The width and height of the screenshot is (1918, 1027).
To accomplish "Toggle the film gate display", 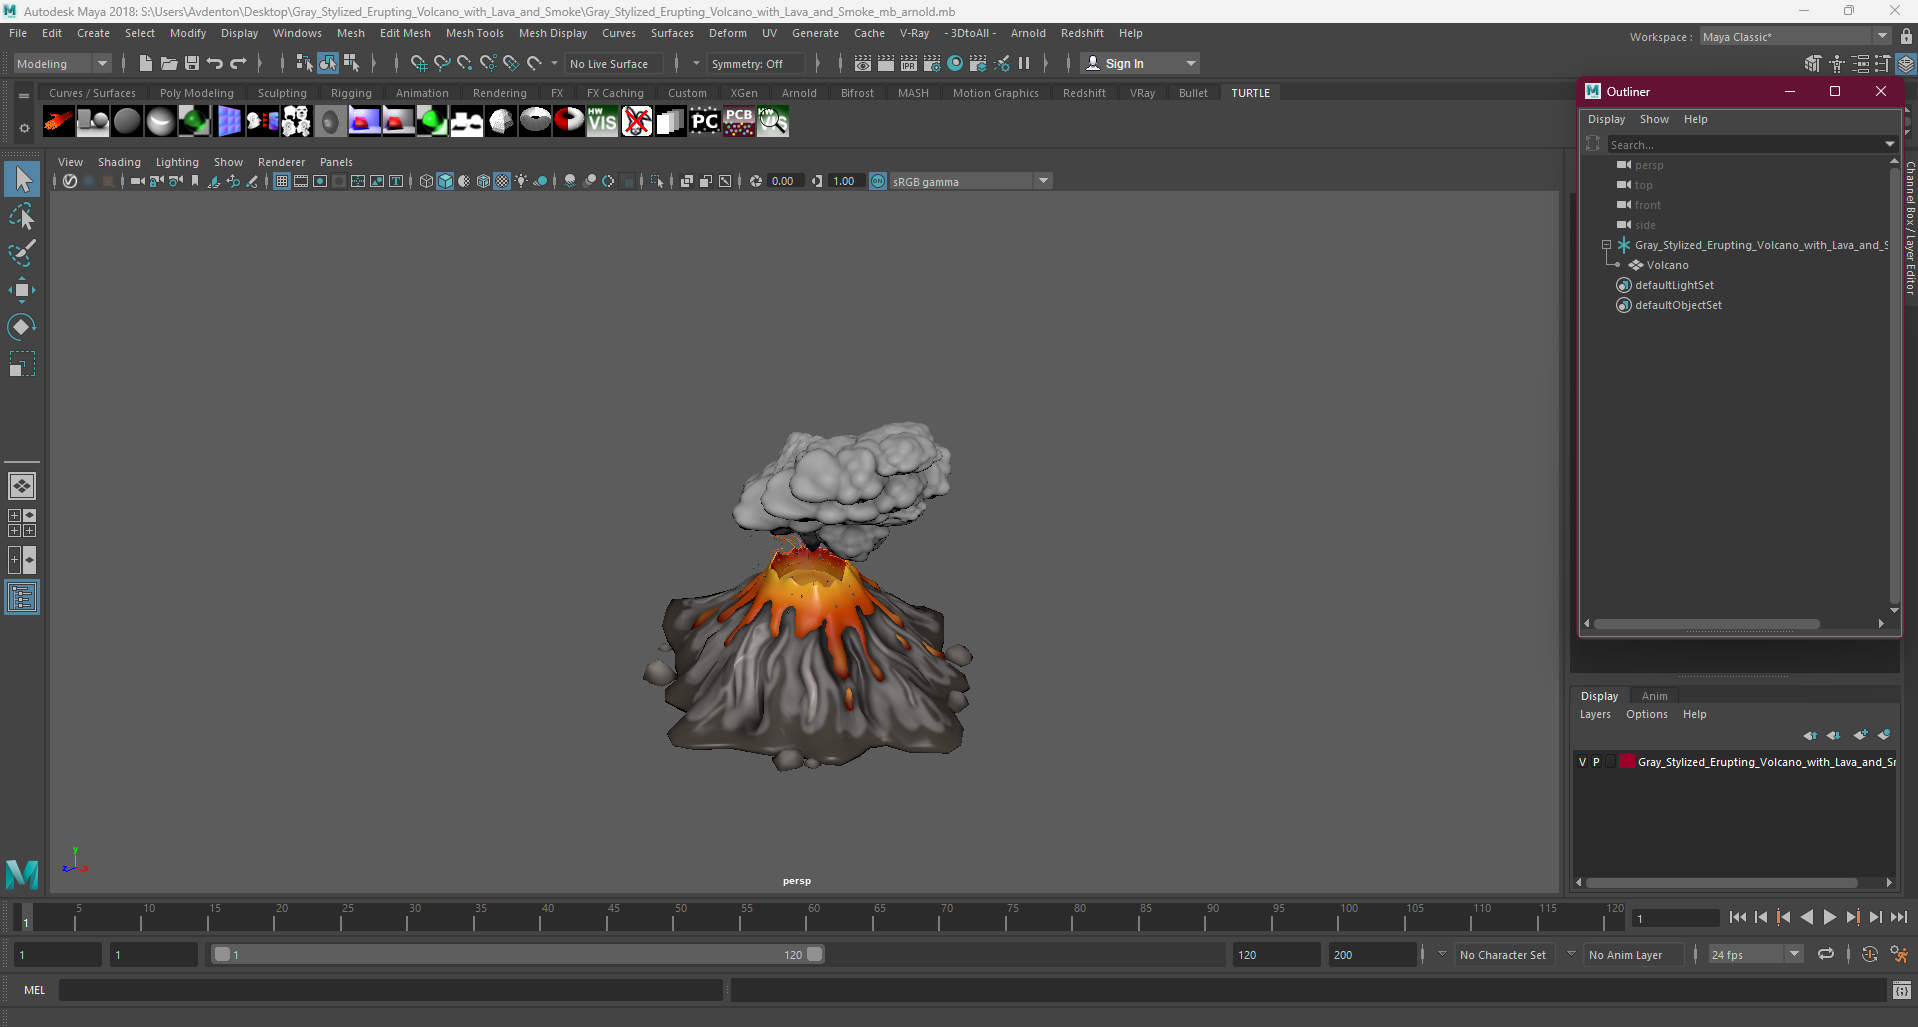I will (301, 181).
